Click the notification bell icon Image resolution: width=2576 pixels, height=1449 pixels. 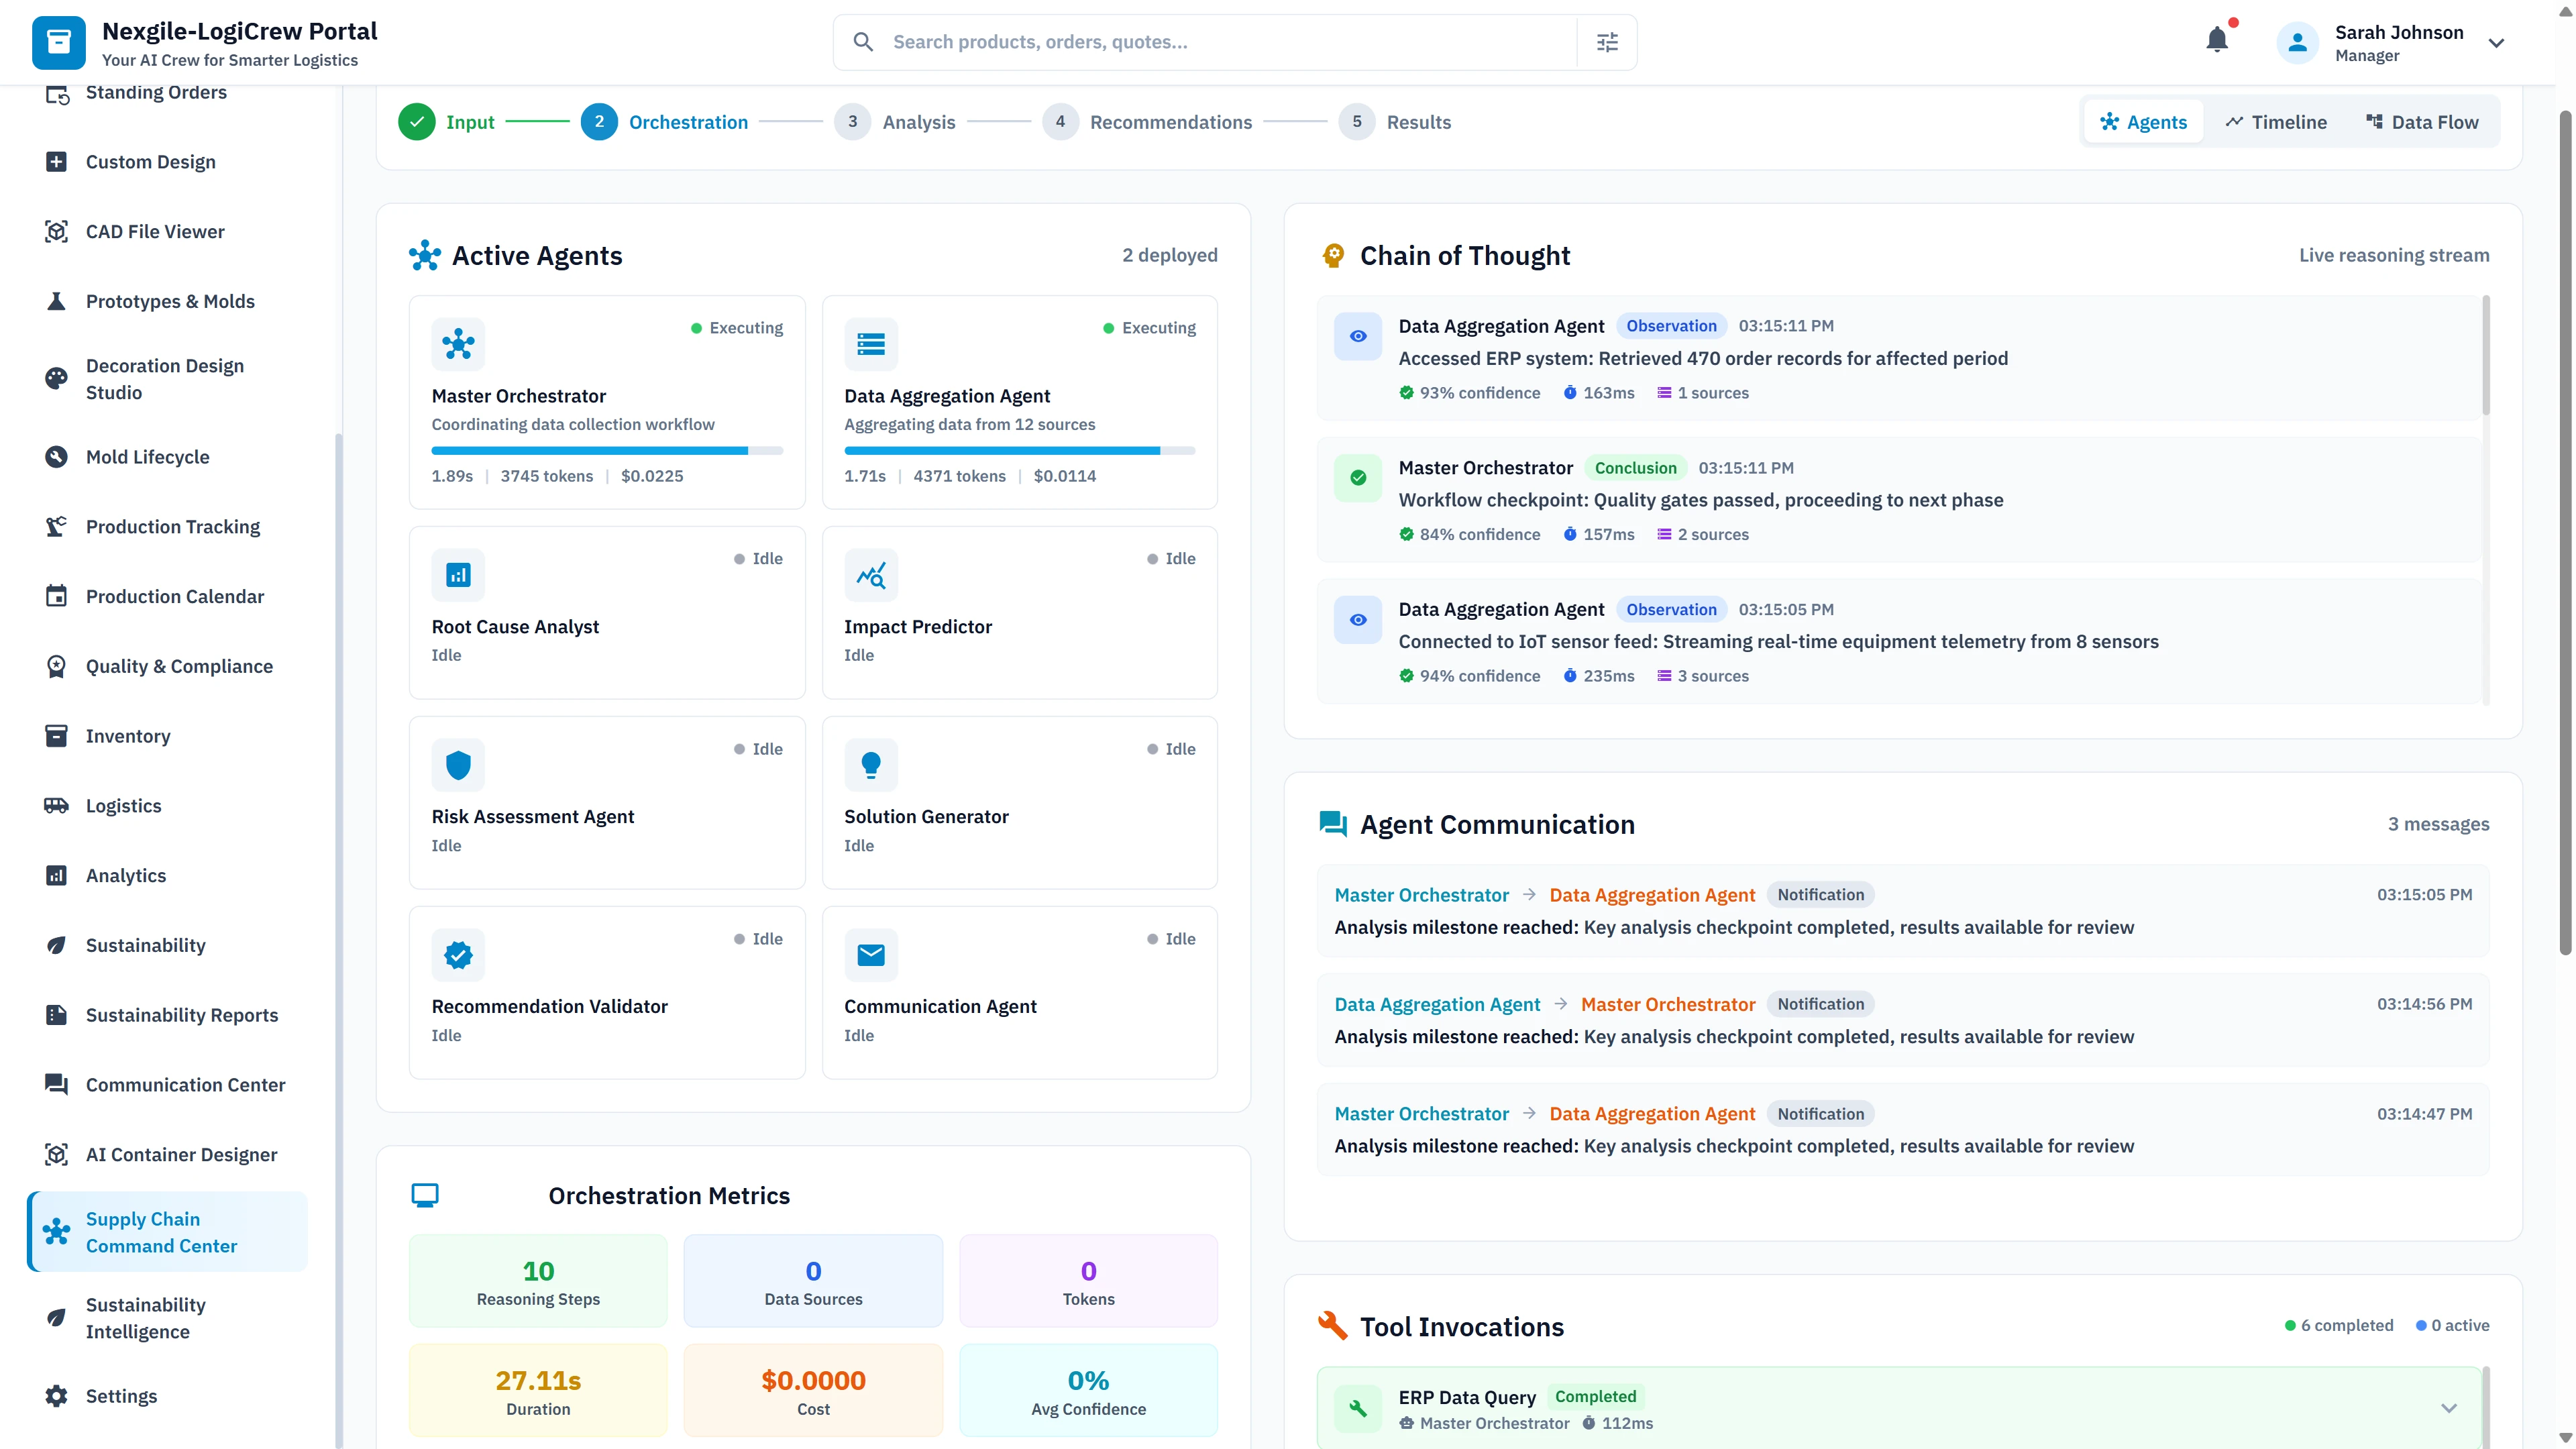tap(2218, 40)
